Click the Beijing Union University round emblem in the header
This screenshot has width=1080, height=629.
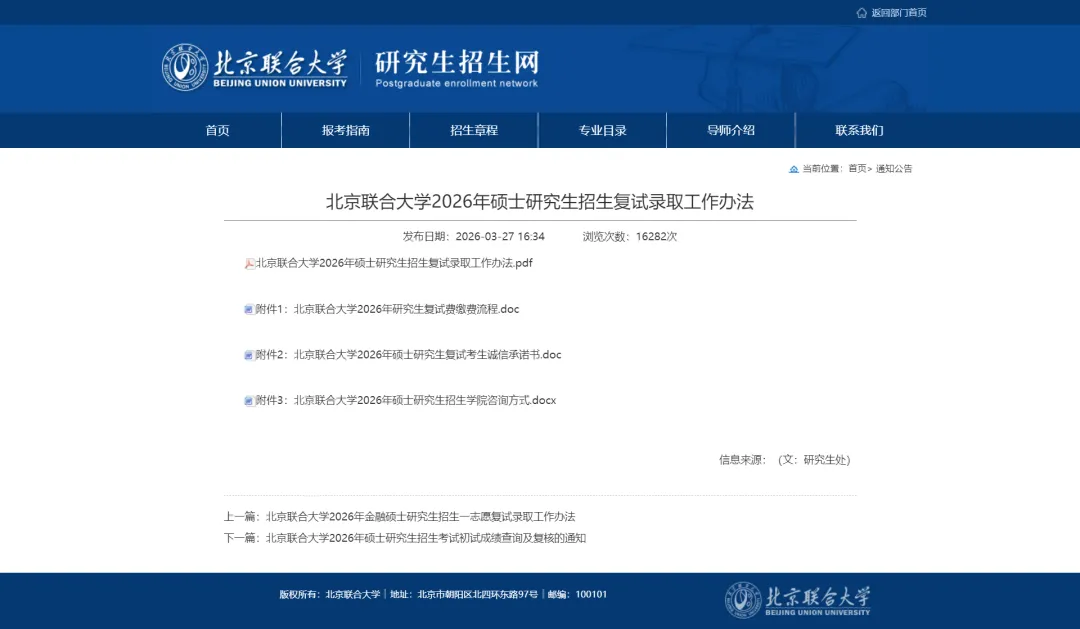[185, 68]
